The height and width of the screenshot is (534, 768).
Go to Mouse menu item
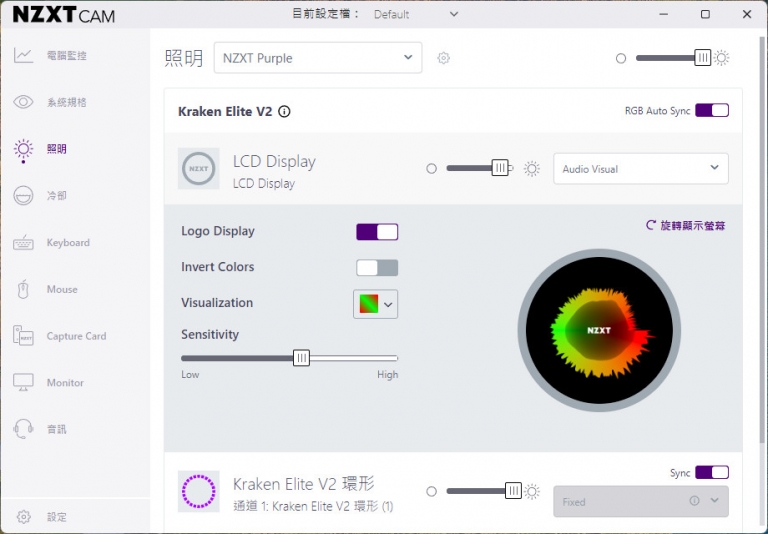62,289
